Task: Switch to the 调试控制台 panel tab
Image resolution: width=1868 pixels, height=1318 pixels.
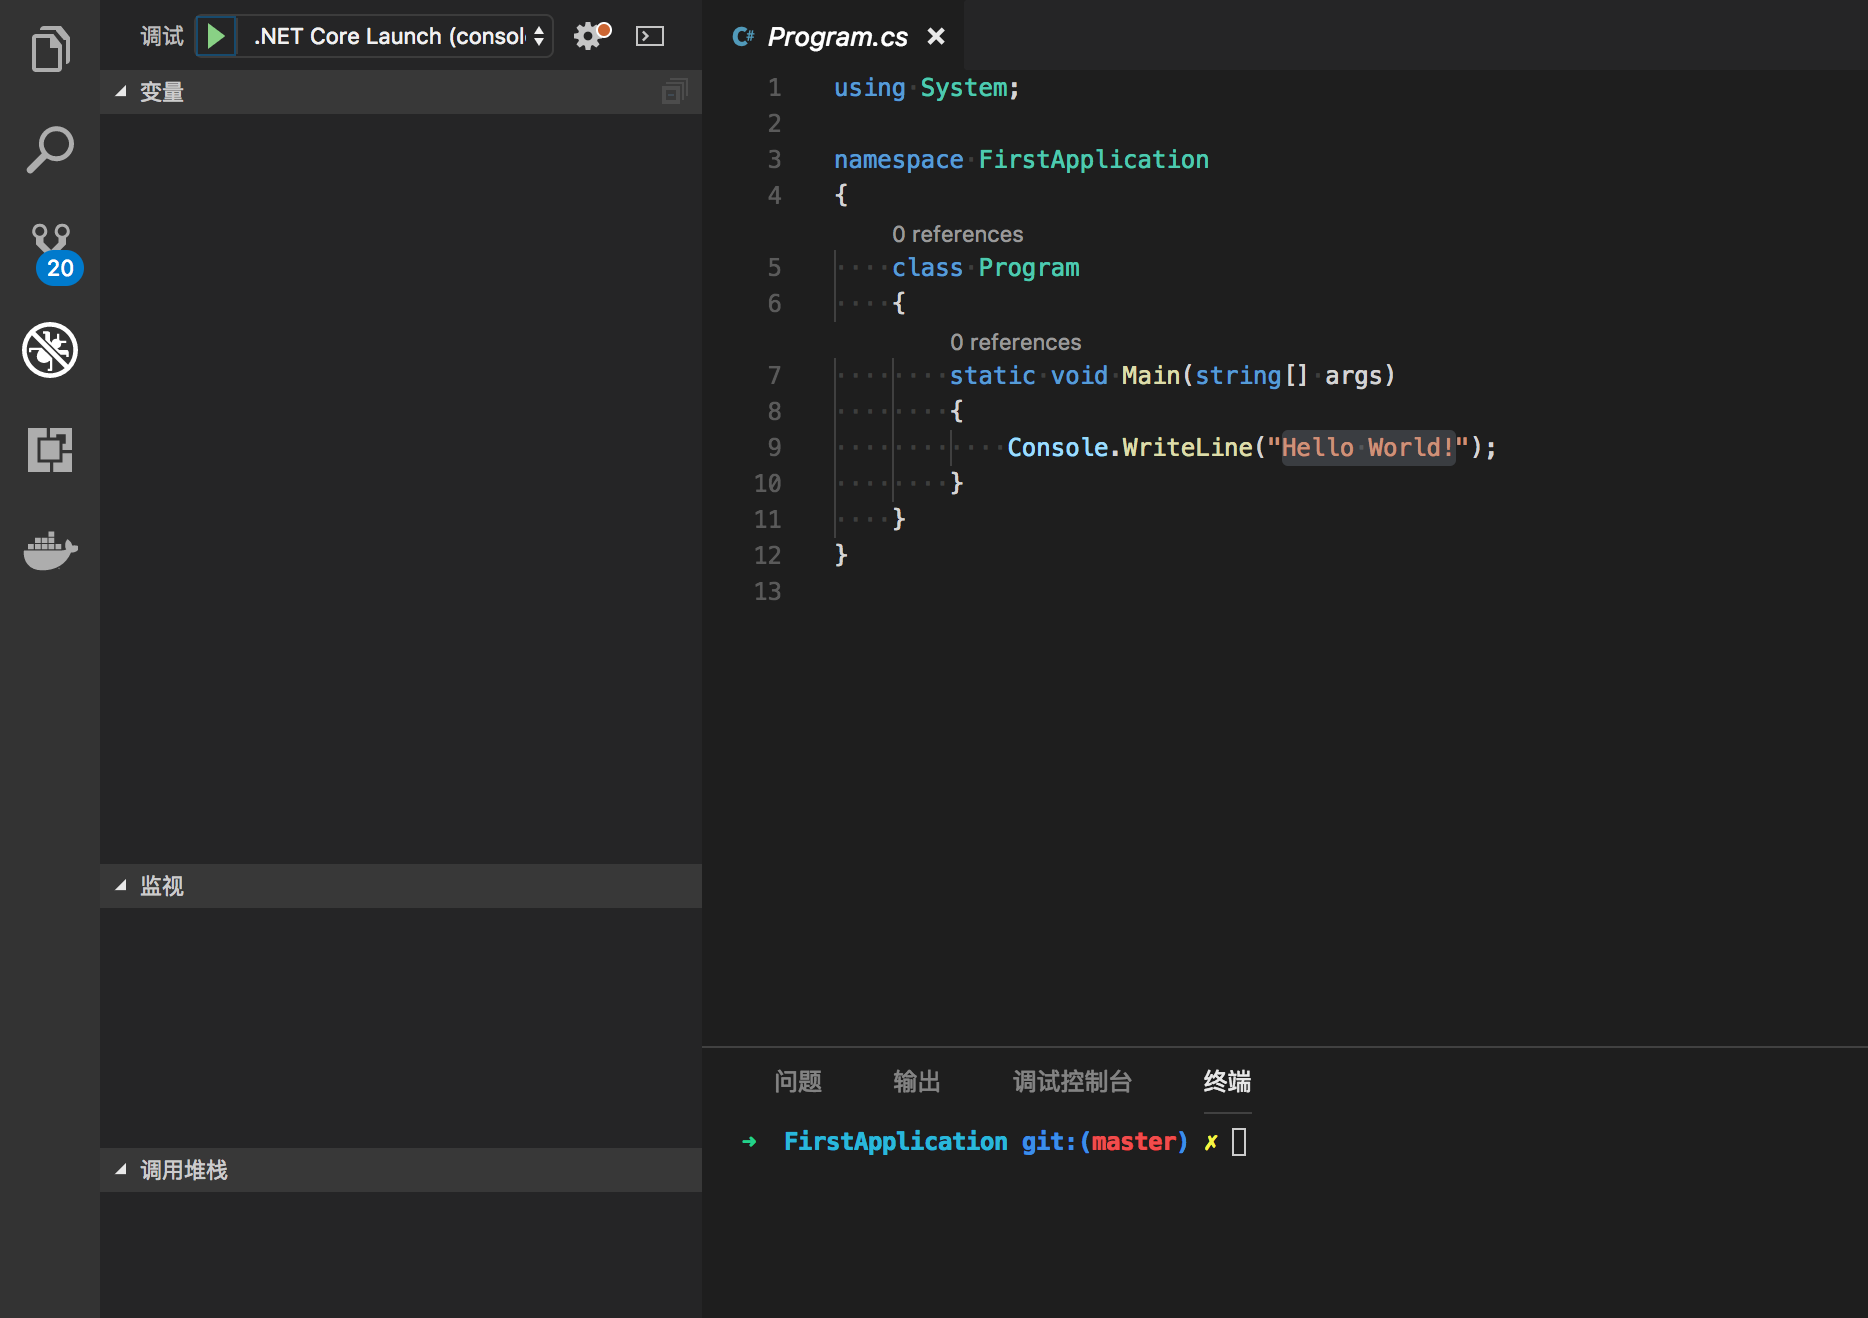Action: (x=1072, y=1081)
